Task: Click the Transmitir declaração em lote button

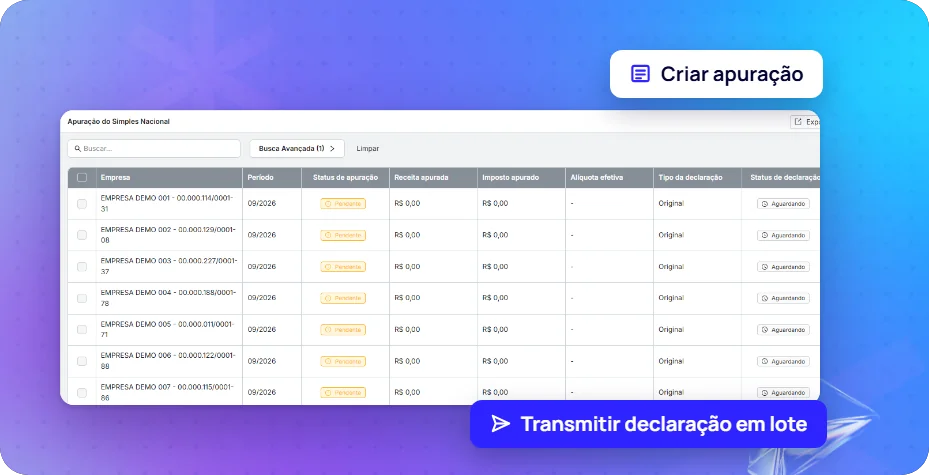Action: (x=648, y=424)
